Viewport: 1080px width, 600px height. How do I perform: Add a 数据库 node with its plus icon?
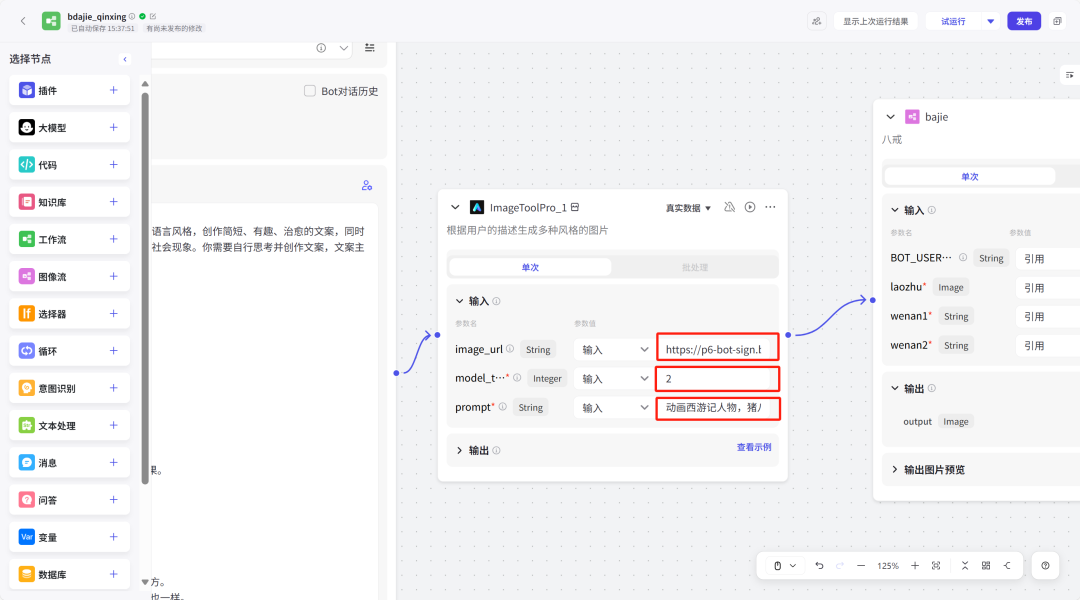click(x=114, y=574)
